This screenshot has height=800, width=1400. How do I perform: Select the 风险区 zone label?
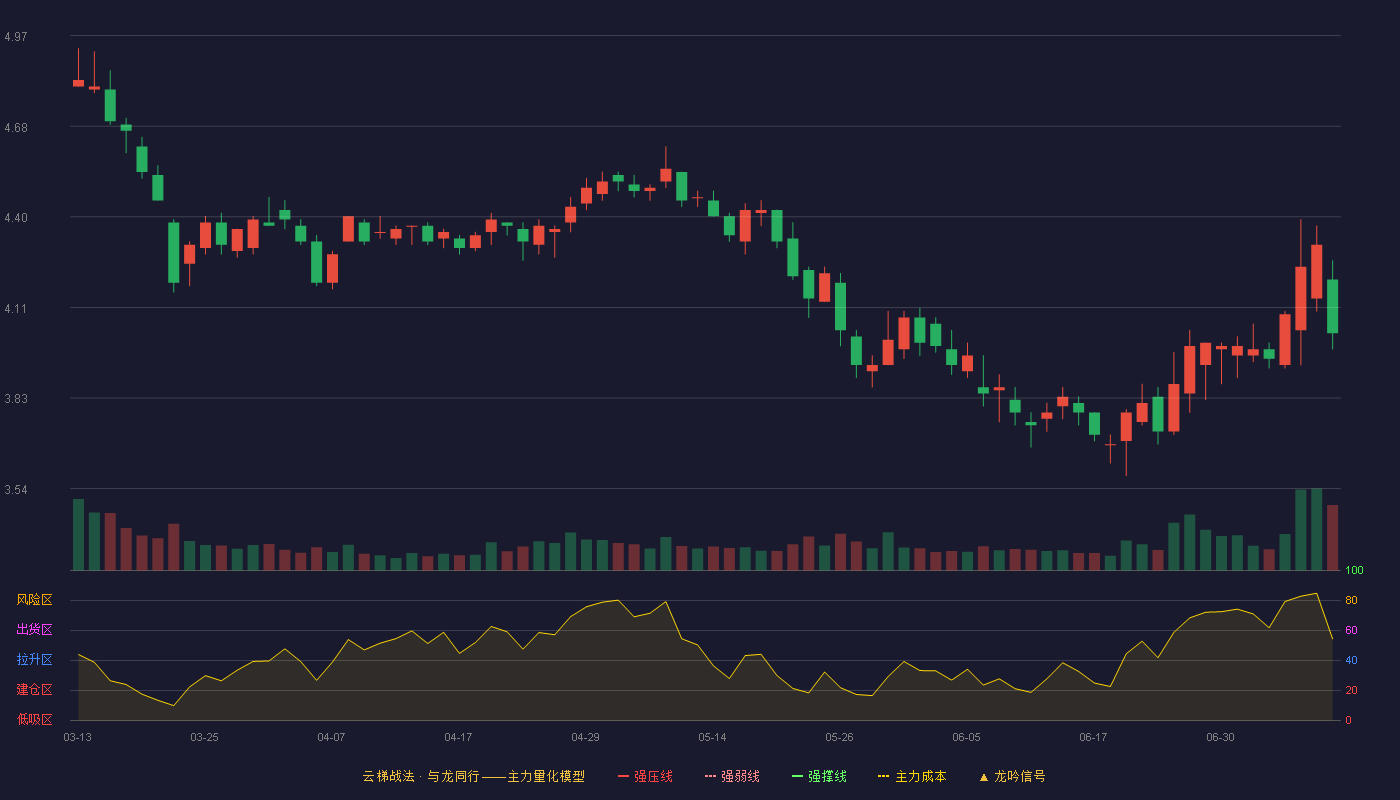(34, 600)
